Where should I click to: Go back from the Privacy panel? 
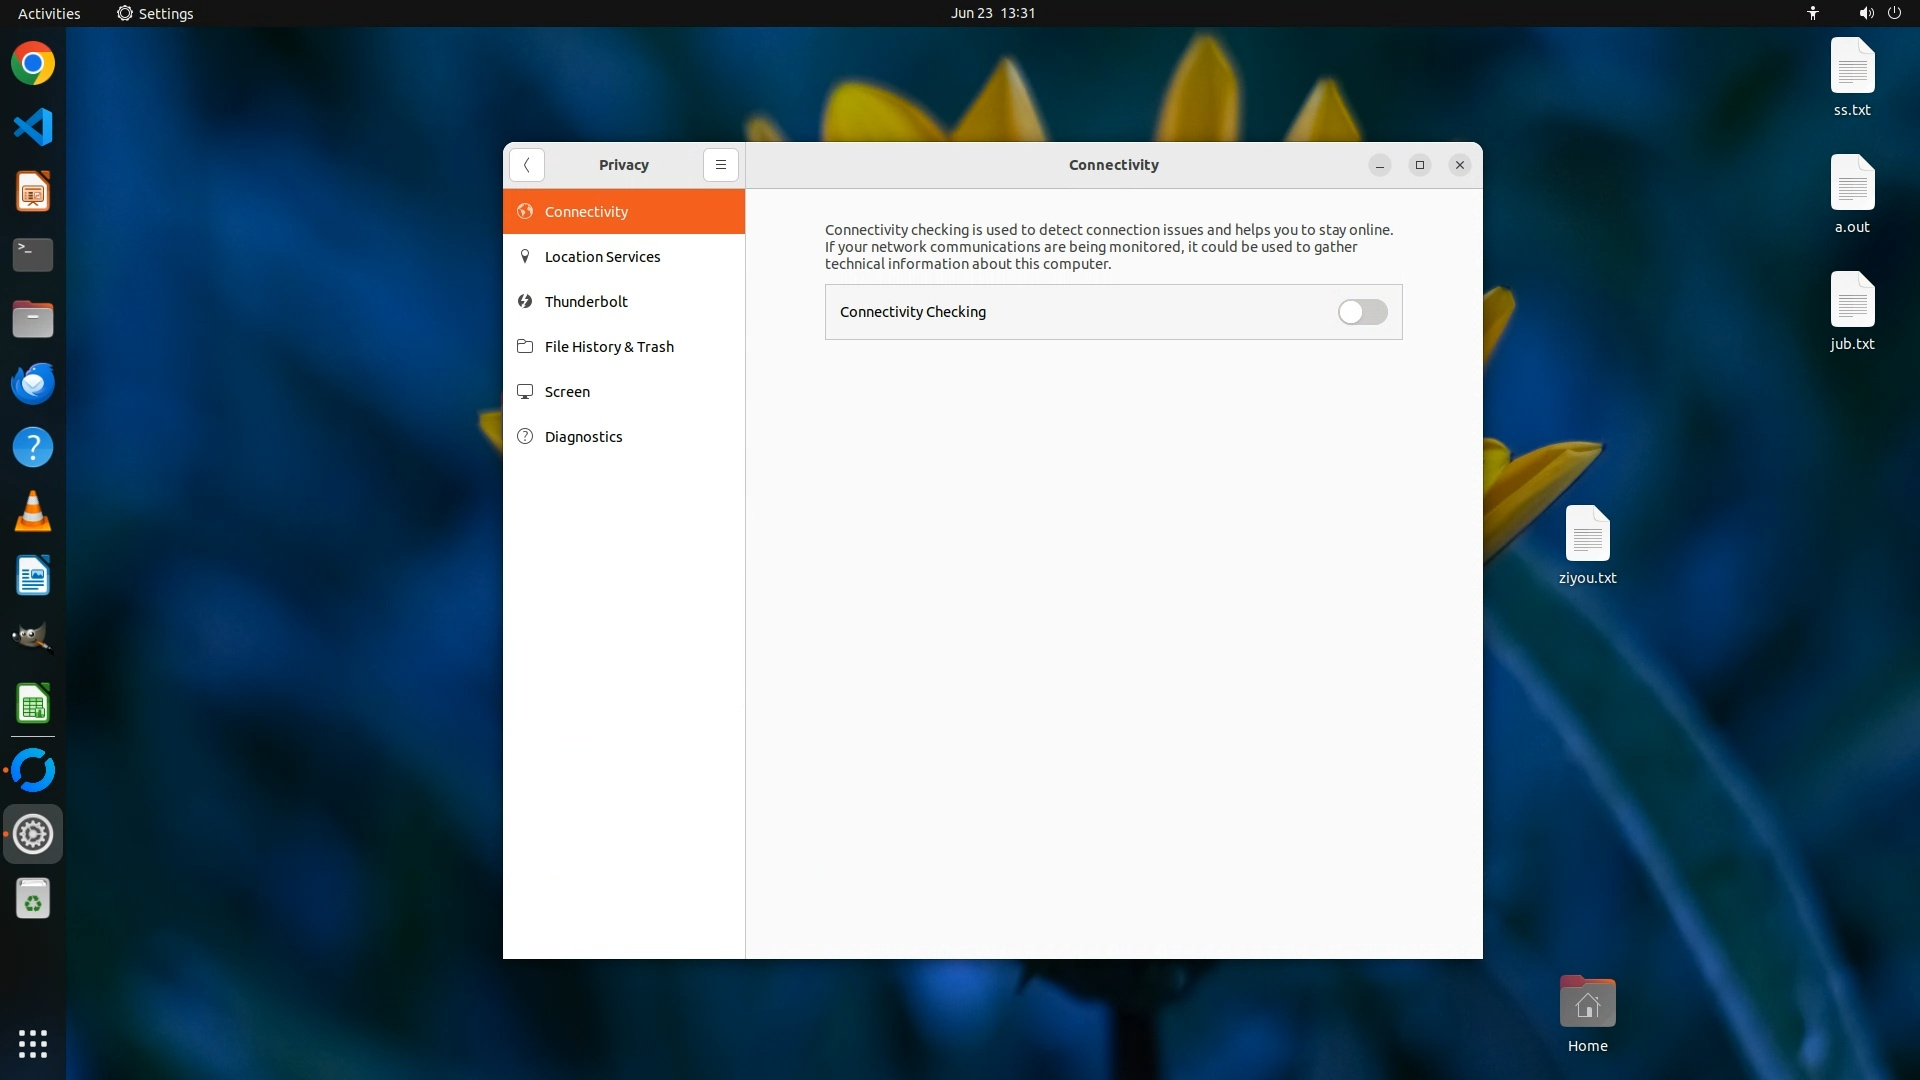point(527,165)
